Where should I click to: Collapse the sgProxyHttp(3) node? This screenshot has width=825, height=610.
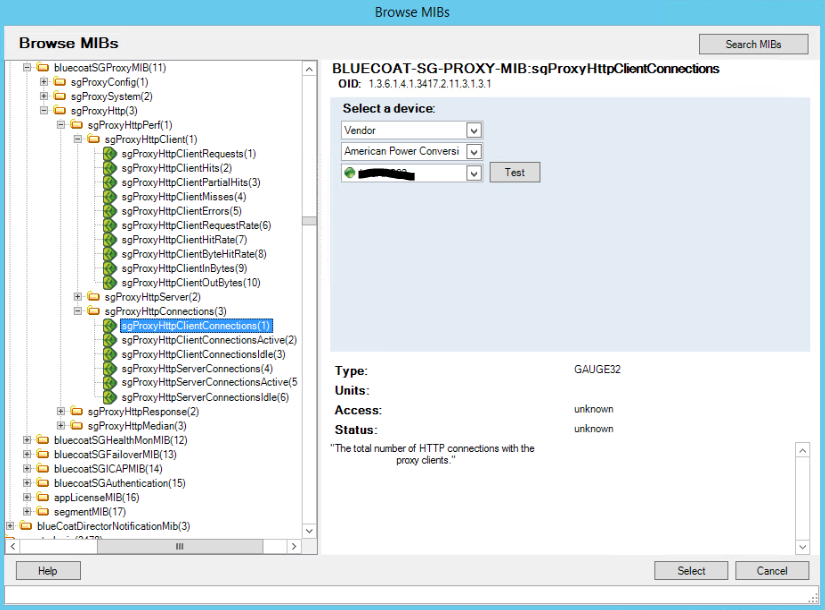(44, 111)
